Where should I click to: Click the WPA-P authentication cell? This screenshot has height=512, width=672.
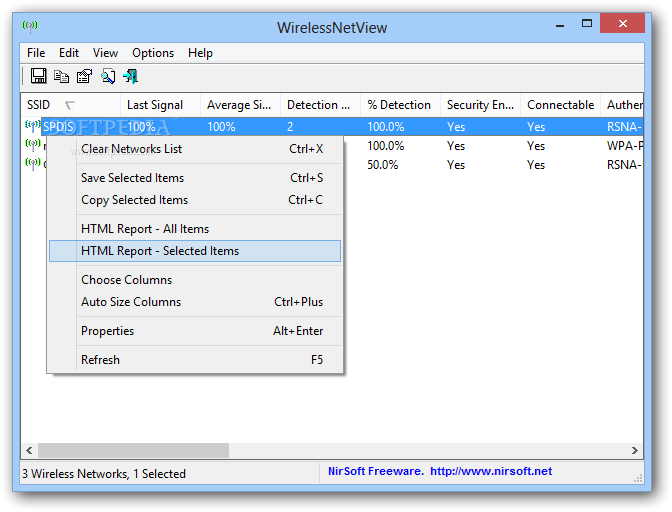[x=625, y=146]
